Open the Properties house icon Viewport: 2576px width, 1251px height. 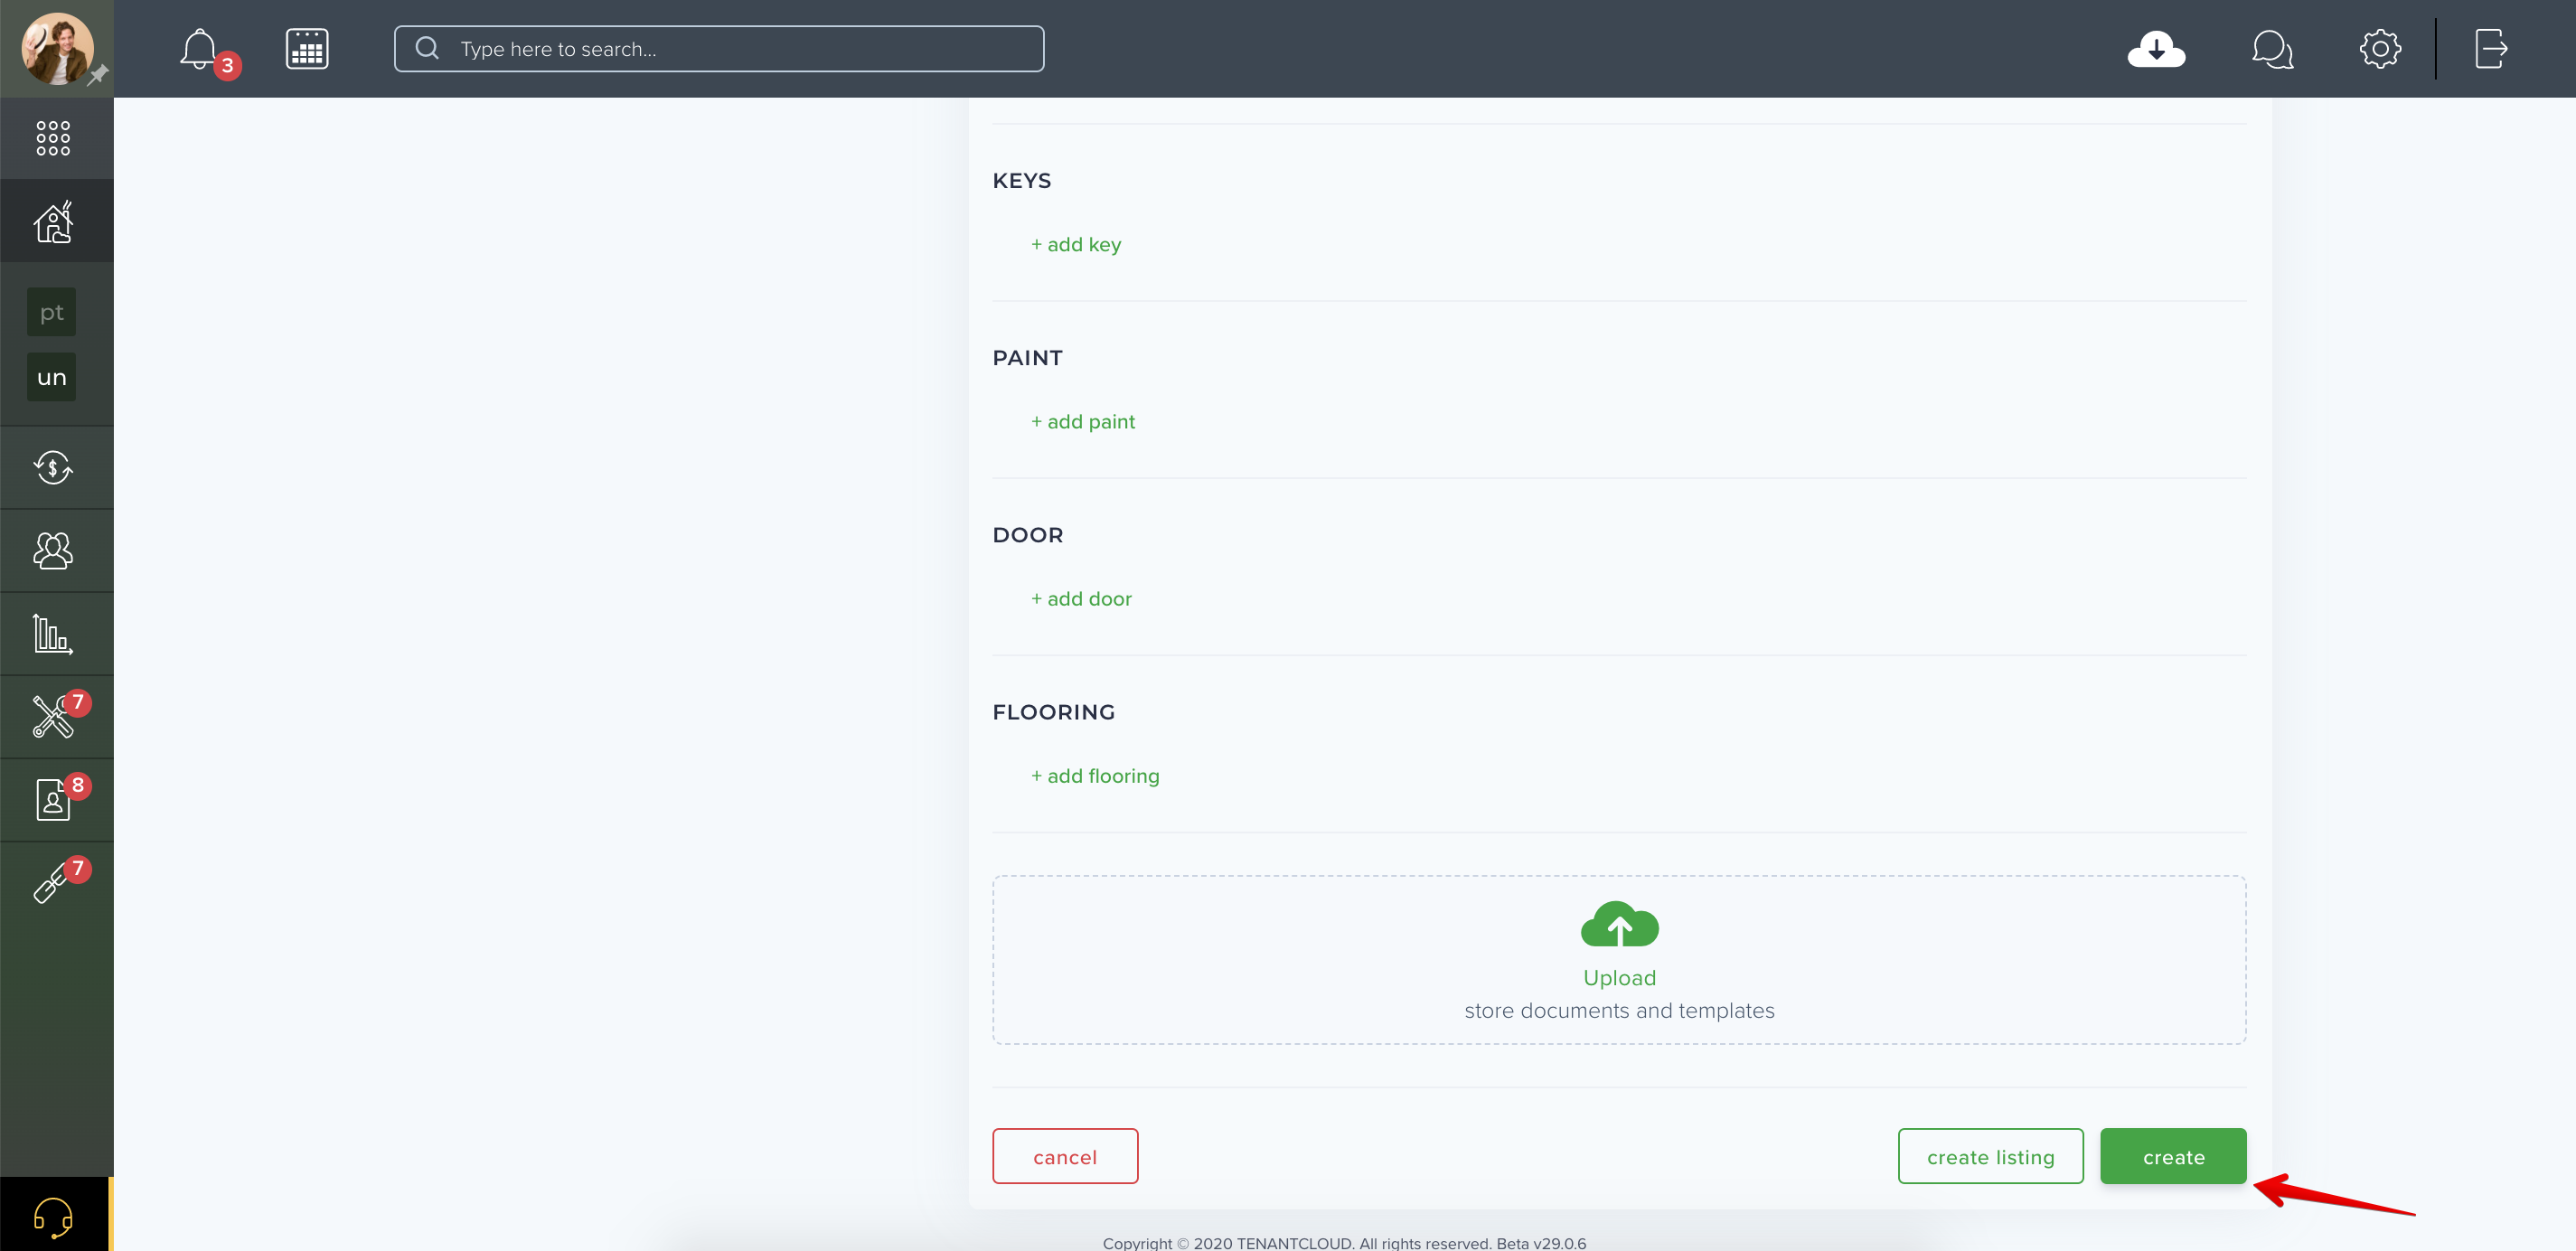(x=54, y=221)
